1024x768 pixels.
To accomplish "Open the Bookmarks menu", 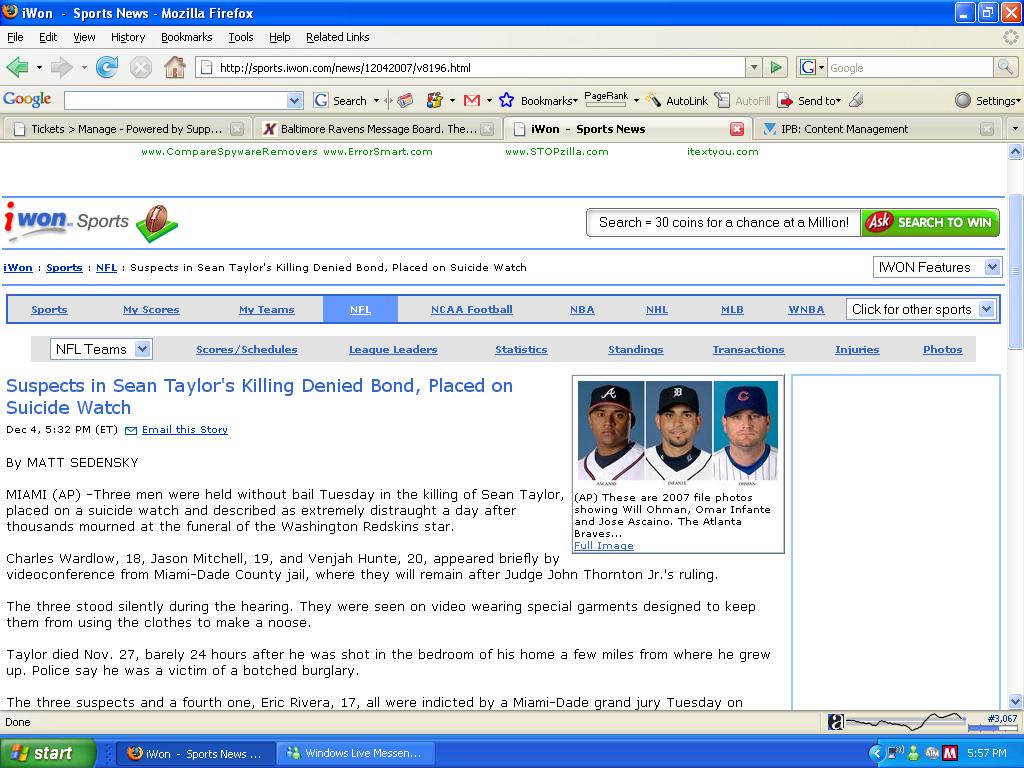I will [186, 37].
